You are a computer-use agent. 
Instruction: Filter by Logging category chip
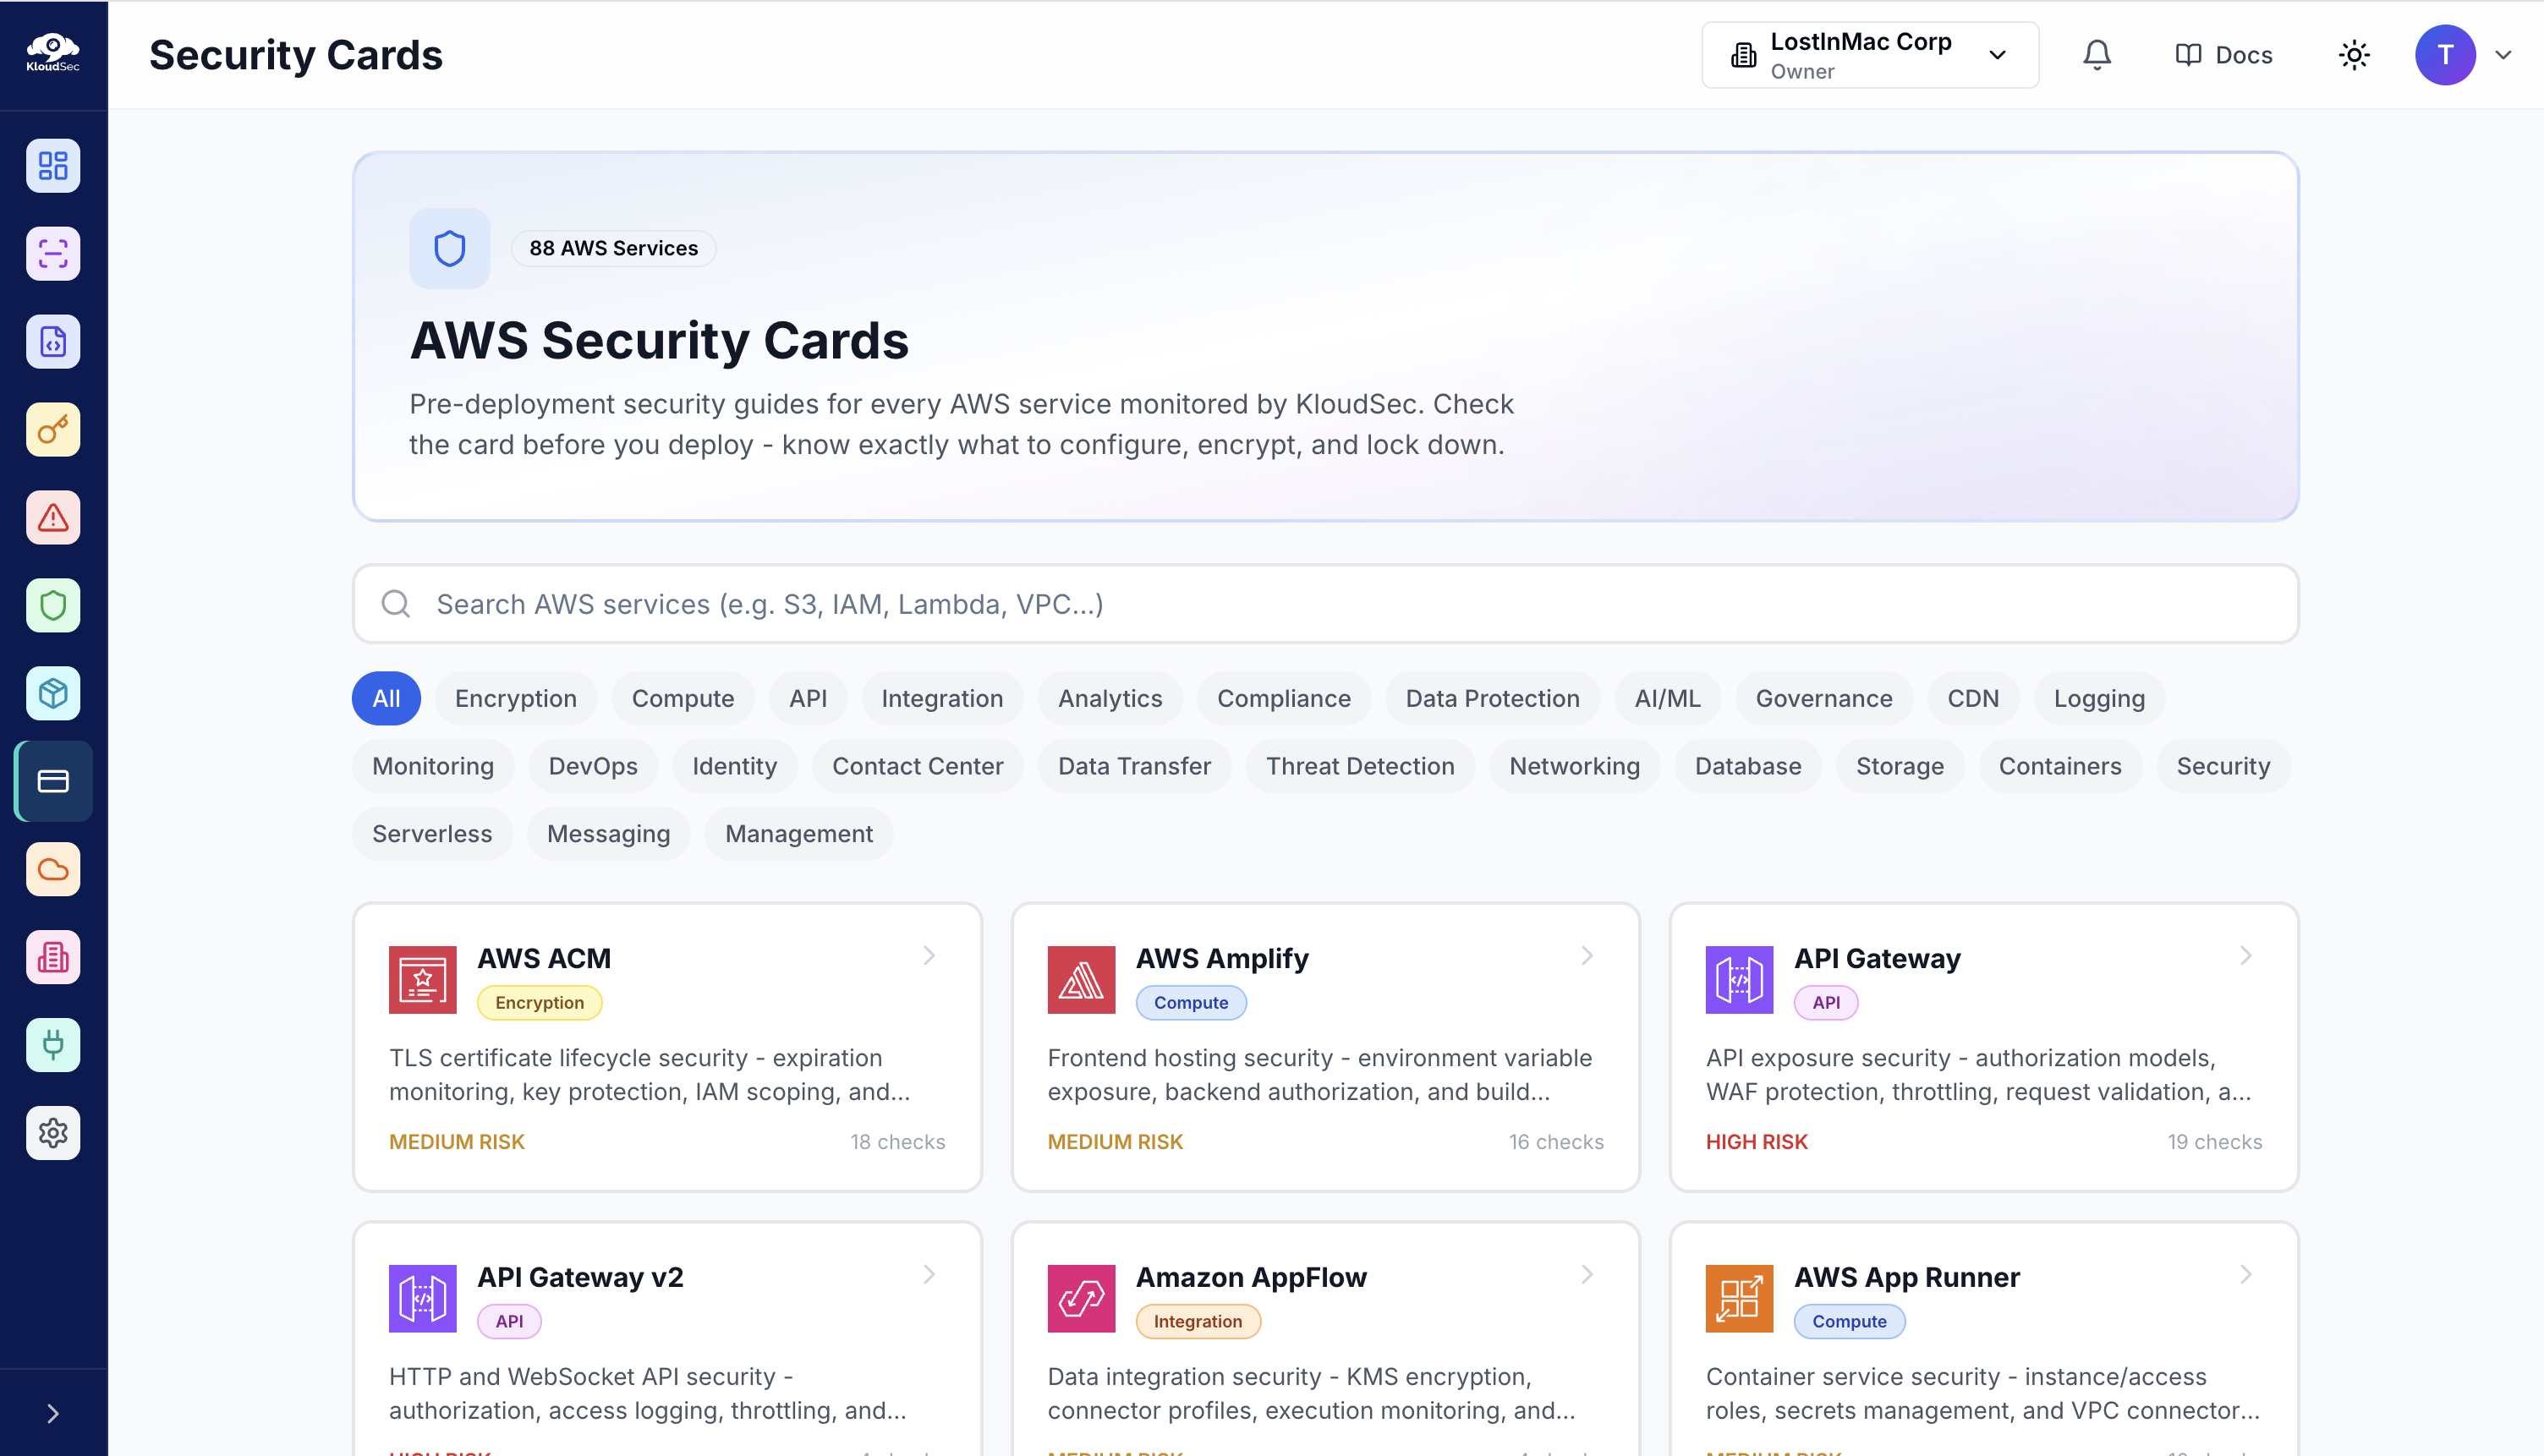(2099, 698)
